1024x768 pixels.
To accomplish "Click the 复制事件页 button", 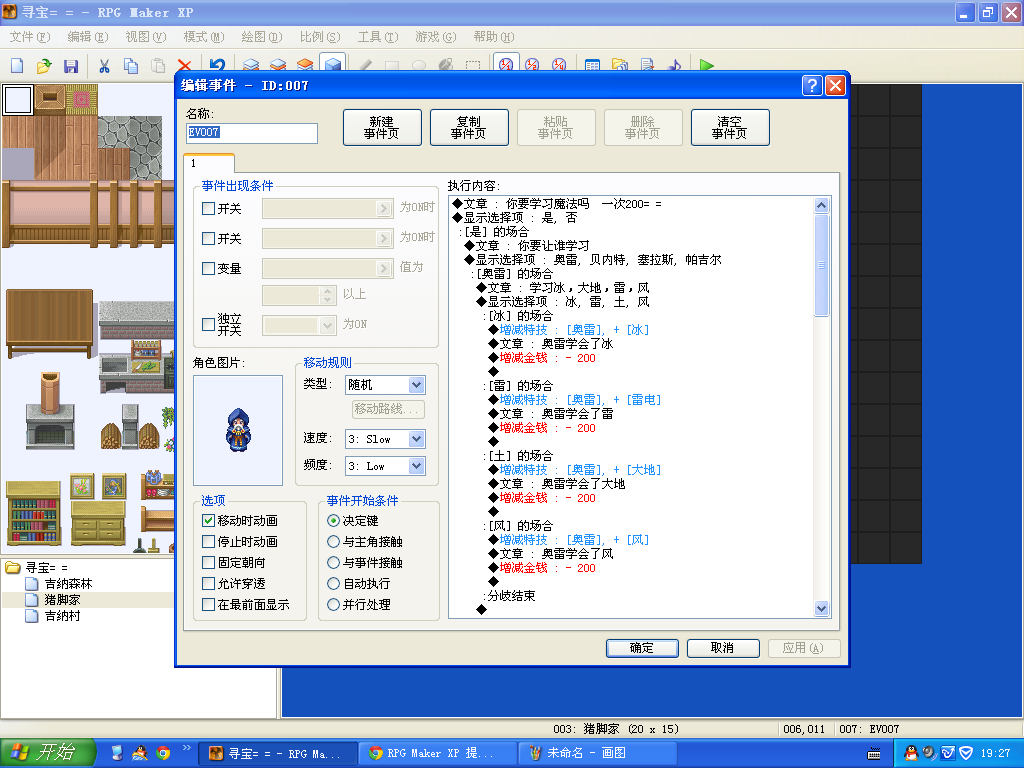I will [x=469, y=127].
